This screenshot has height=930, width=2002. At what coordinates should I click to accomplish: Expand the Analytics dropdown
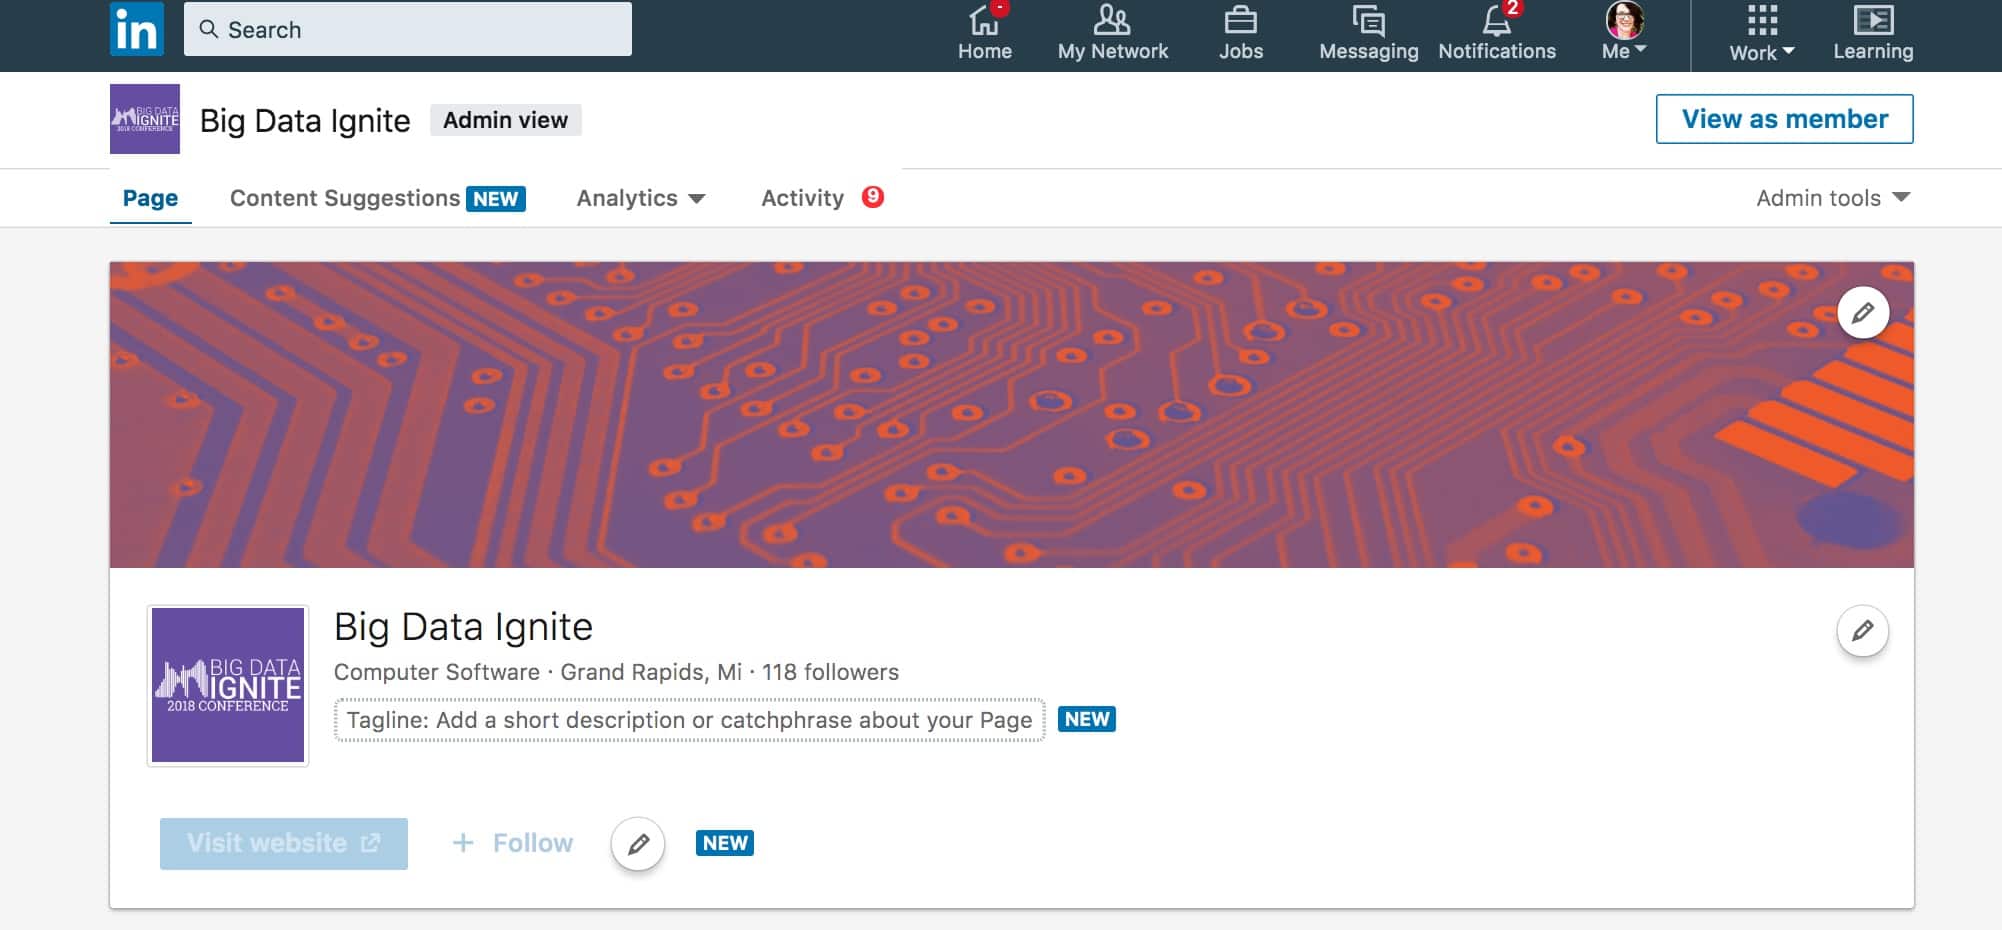[x=641, y=198]
